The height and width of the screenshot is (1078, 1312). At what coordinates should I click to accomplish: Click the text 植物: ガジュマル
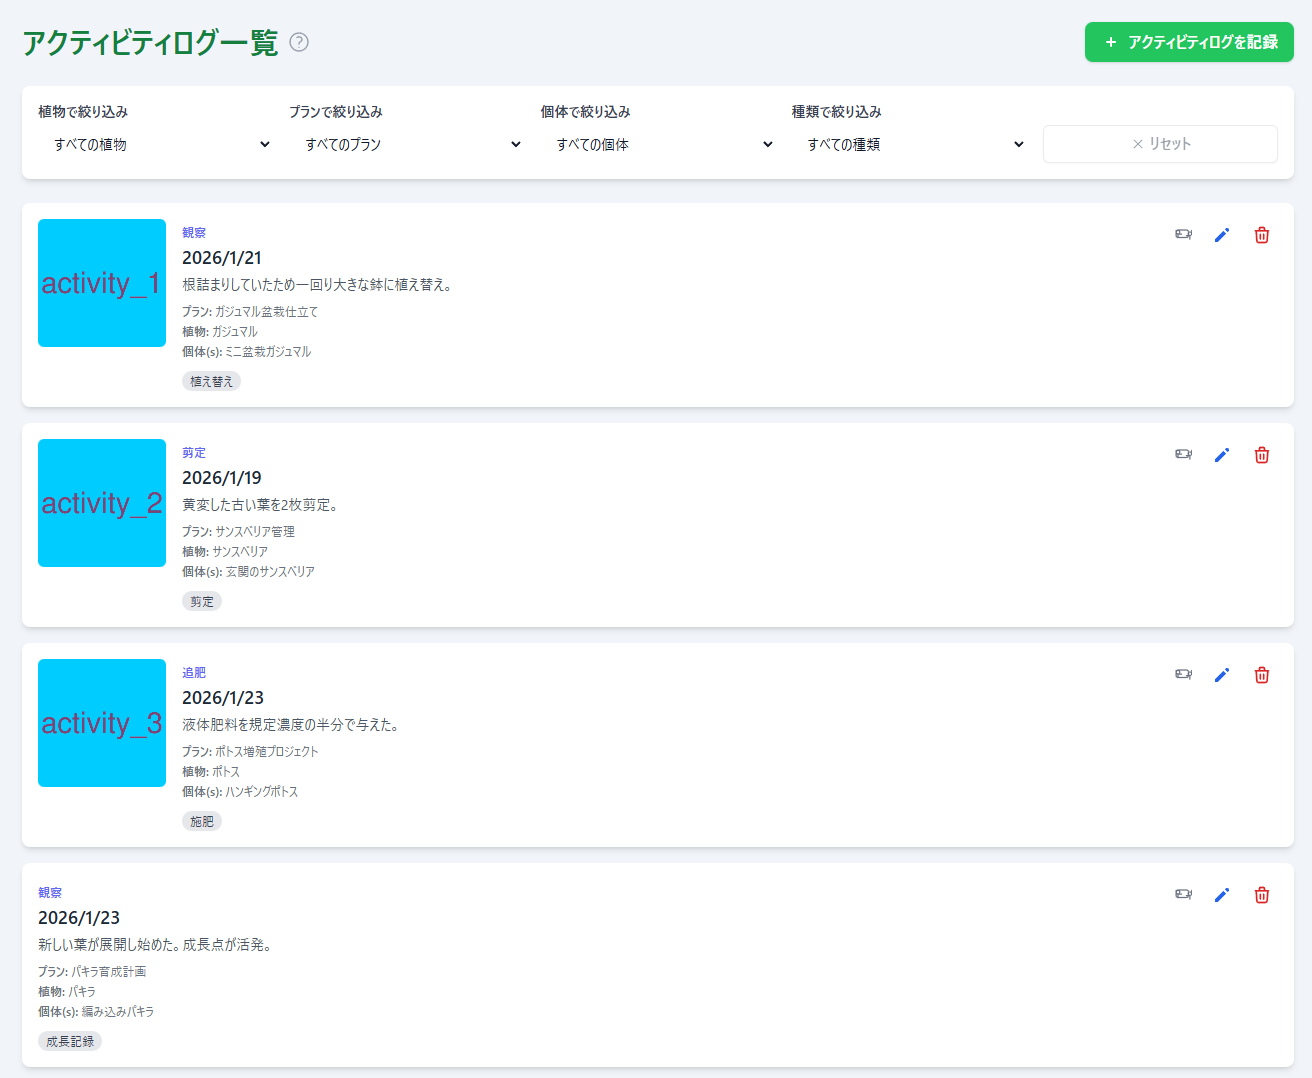tap(220, 332)
